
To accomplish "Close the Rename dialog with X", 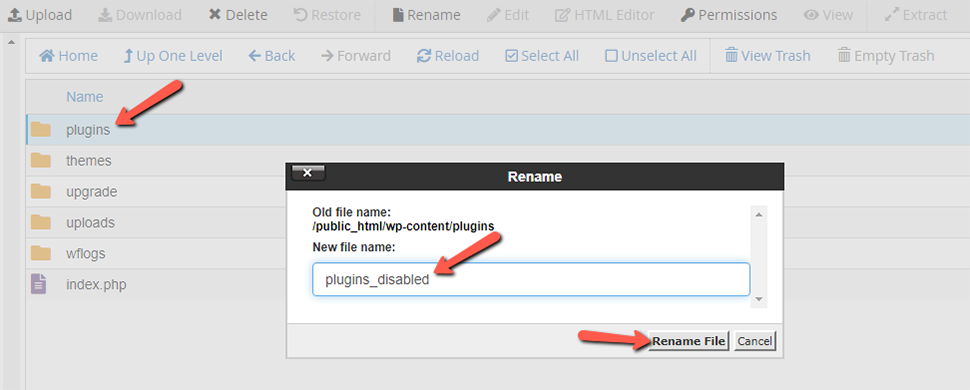I will tap(308, 173).
